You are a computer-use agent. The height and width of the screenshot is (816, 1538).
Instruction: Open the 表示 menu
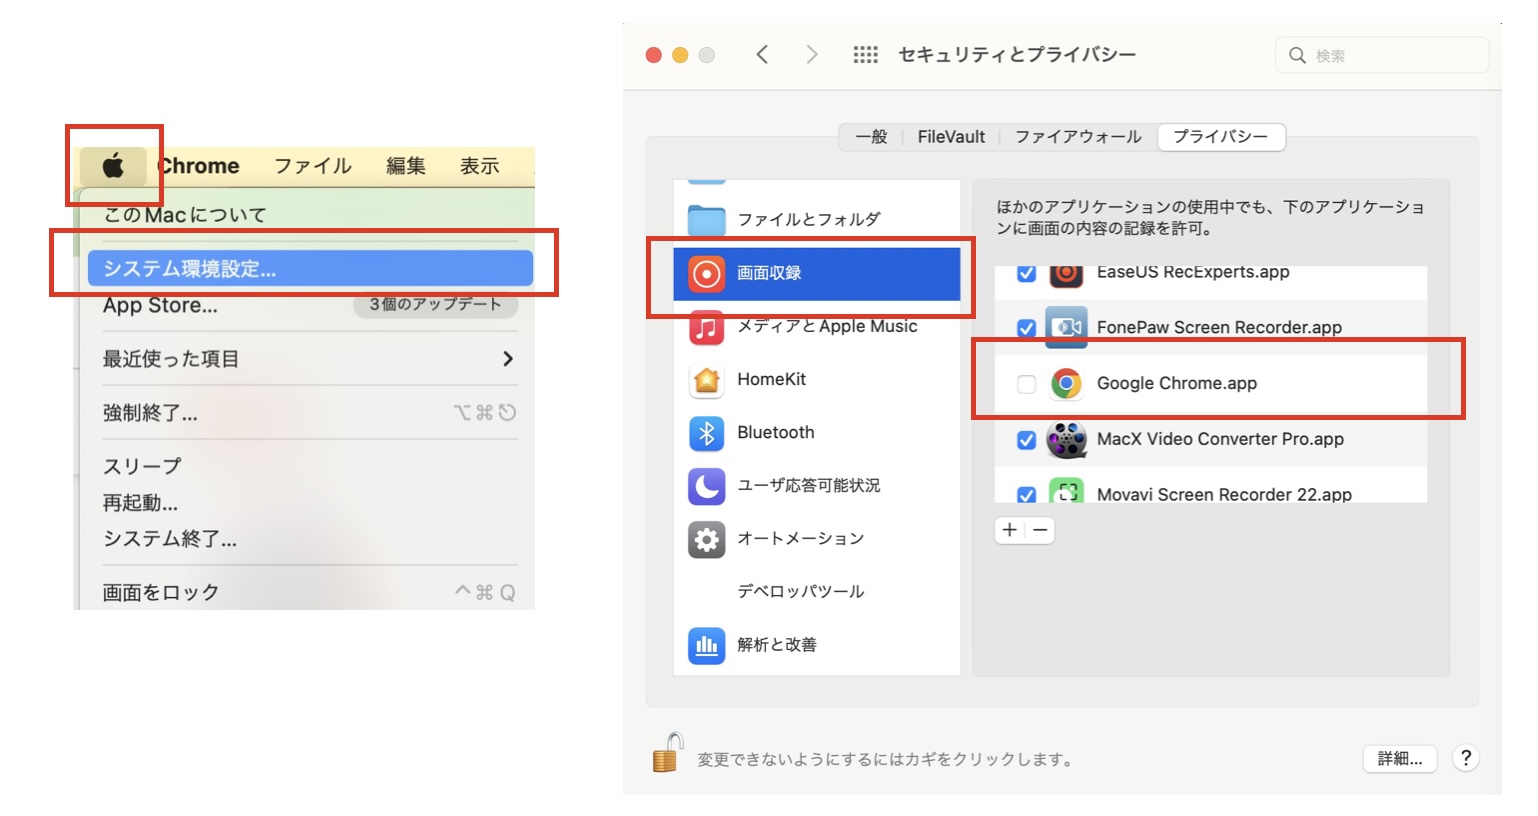pos(480,166)
